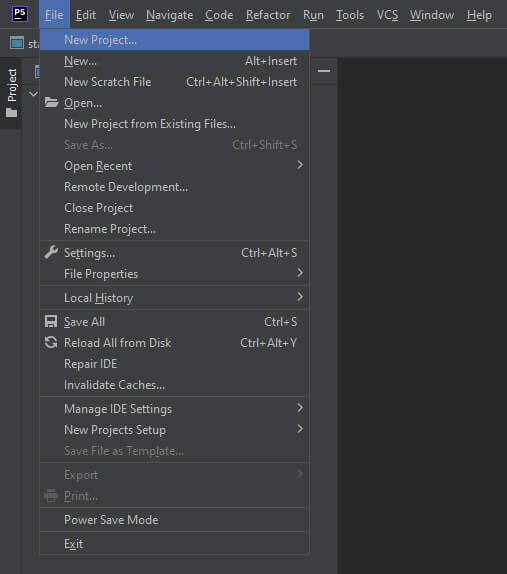Expand New Projects Setup submenu arrow
Viewport: 507px width, 574px height.
pyautogui.click(x=300, y=429)
